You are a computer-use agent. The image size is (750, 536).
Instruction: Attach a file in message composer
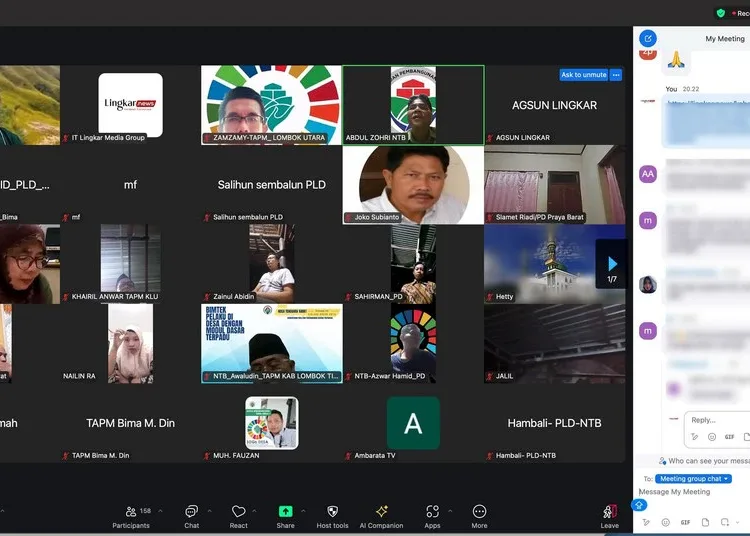coord(706,522)
